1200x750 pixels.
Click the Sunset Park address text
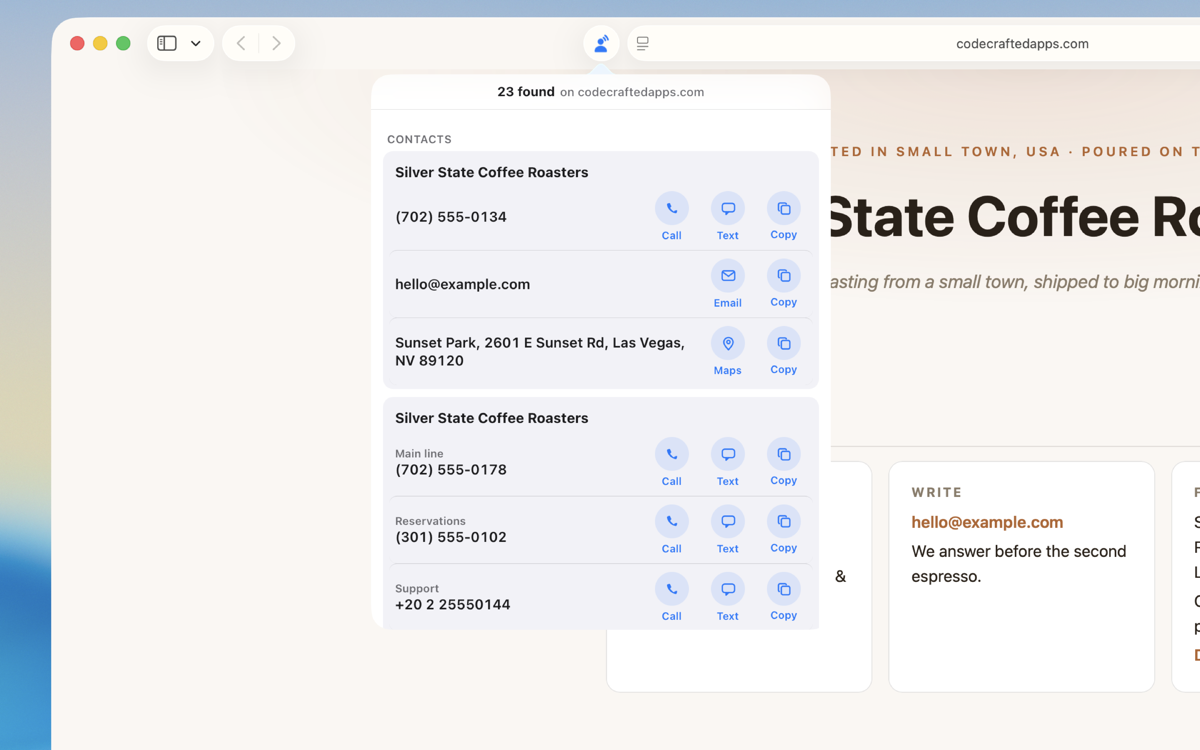pos(540,352)
